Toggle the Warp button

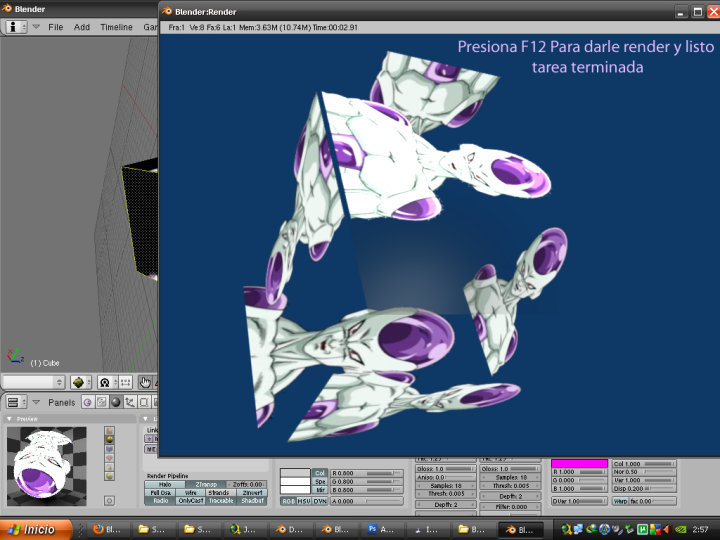620,501
